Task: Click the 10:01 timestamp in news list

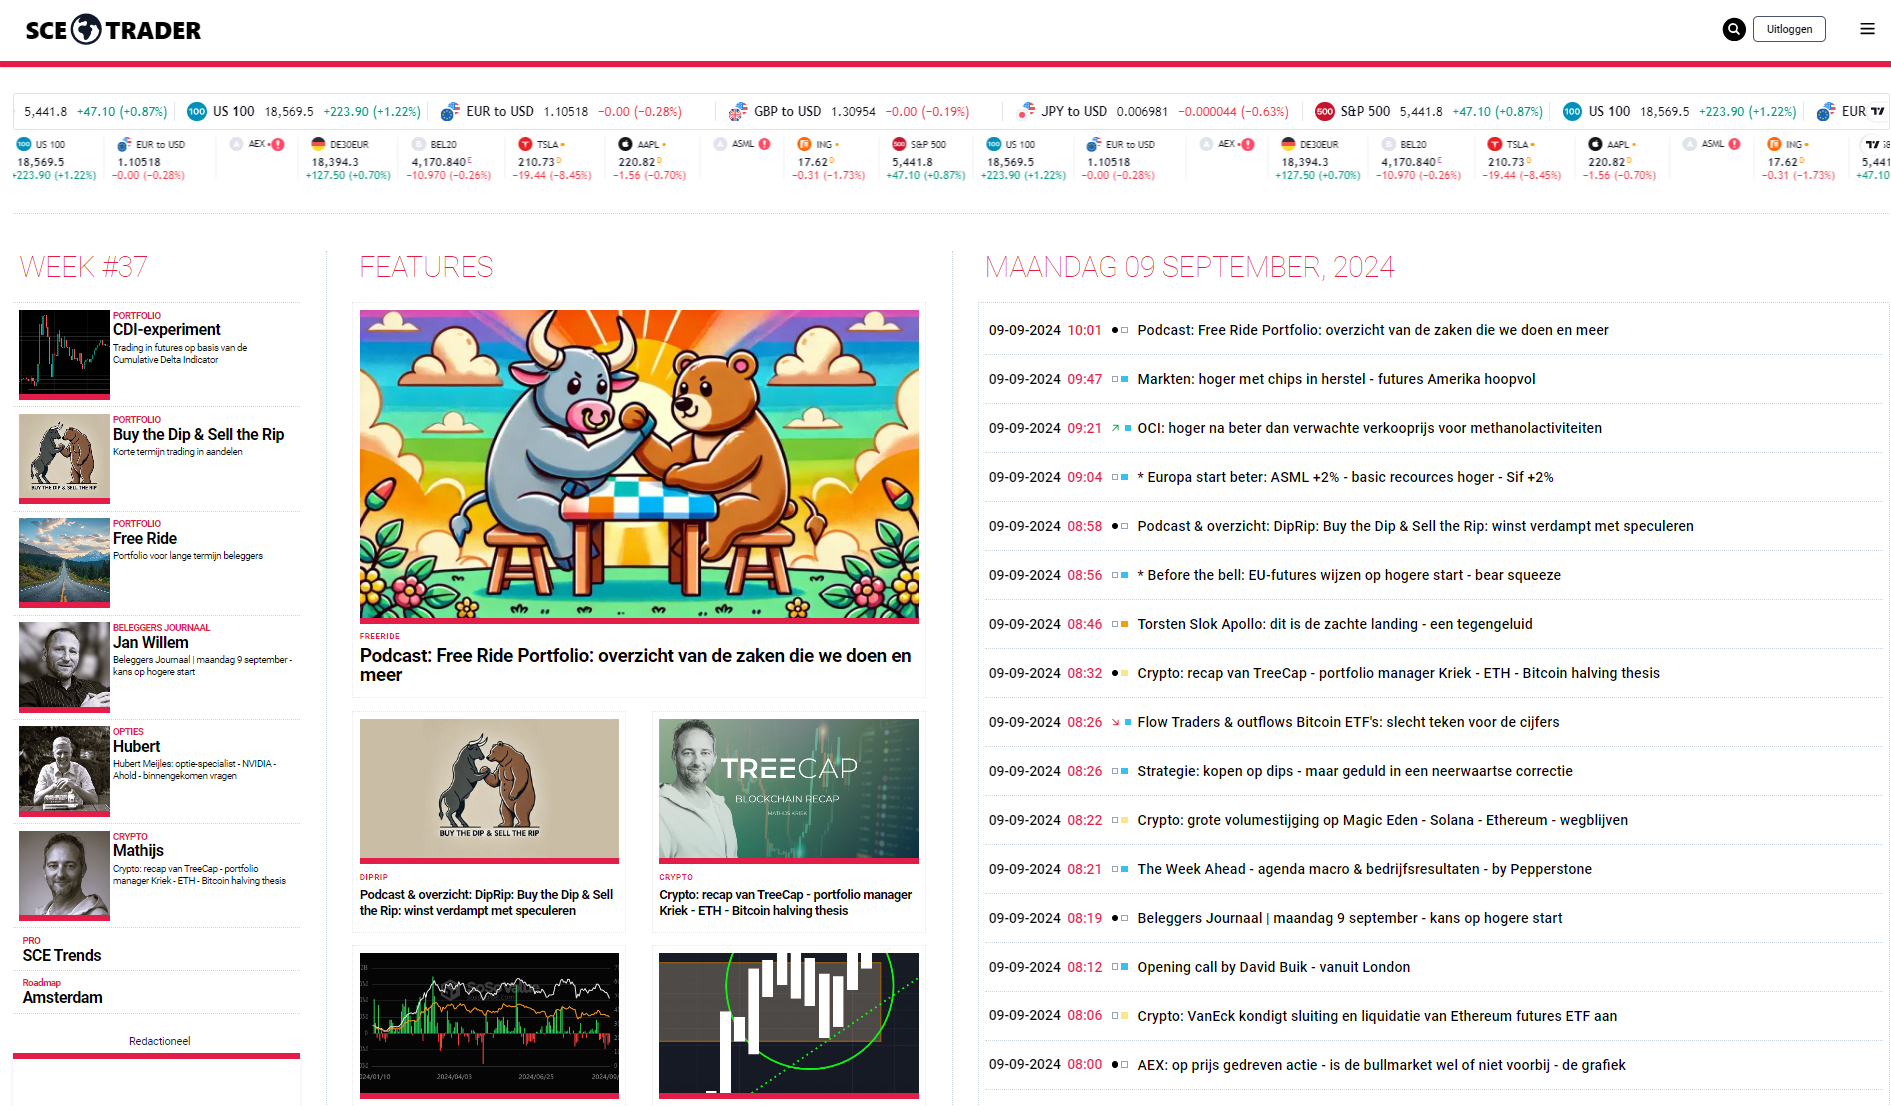Action: coord(1084,331)
